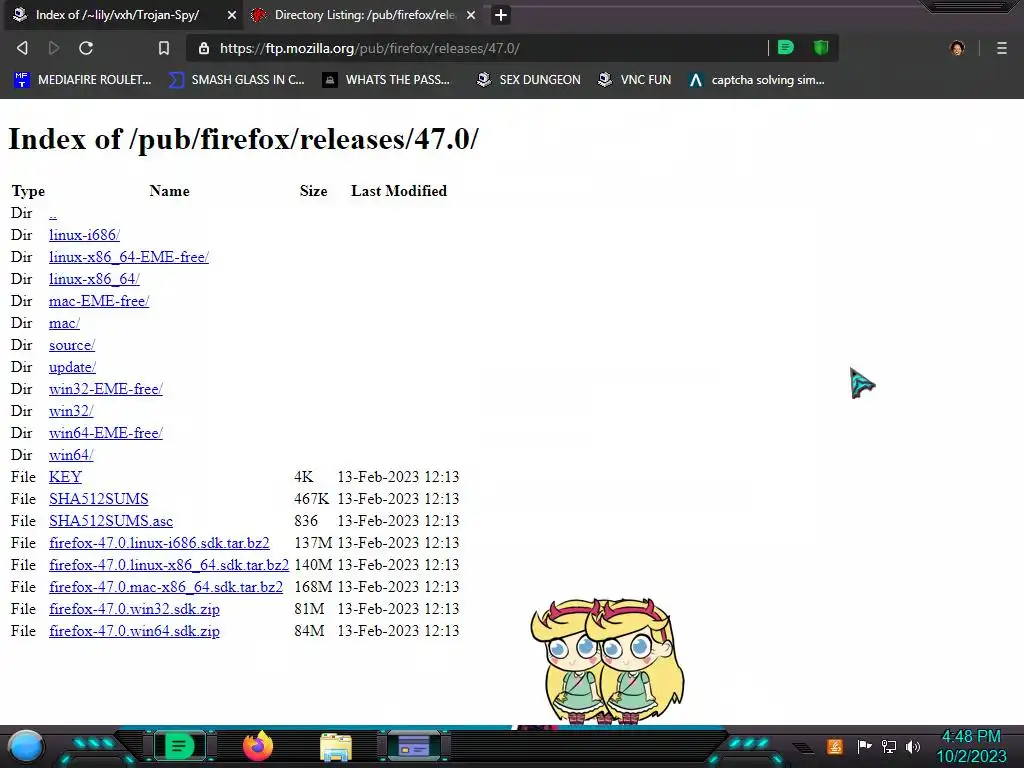
Task: Switch to the Index of /~lily/vxh/Trojan-Spy/ tab
Action: tap(123, 15)
